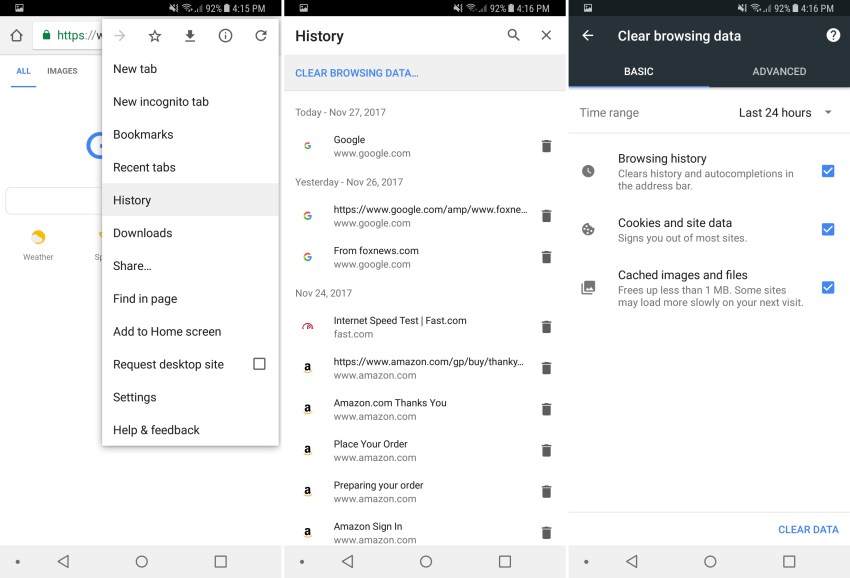Search history with the magnifier icon
The width and height of the screenshot is (850, 578).
pyautogui.click(x=513, y=35)
